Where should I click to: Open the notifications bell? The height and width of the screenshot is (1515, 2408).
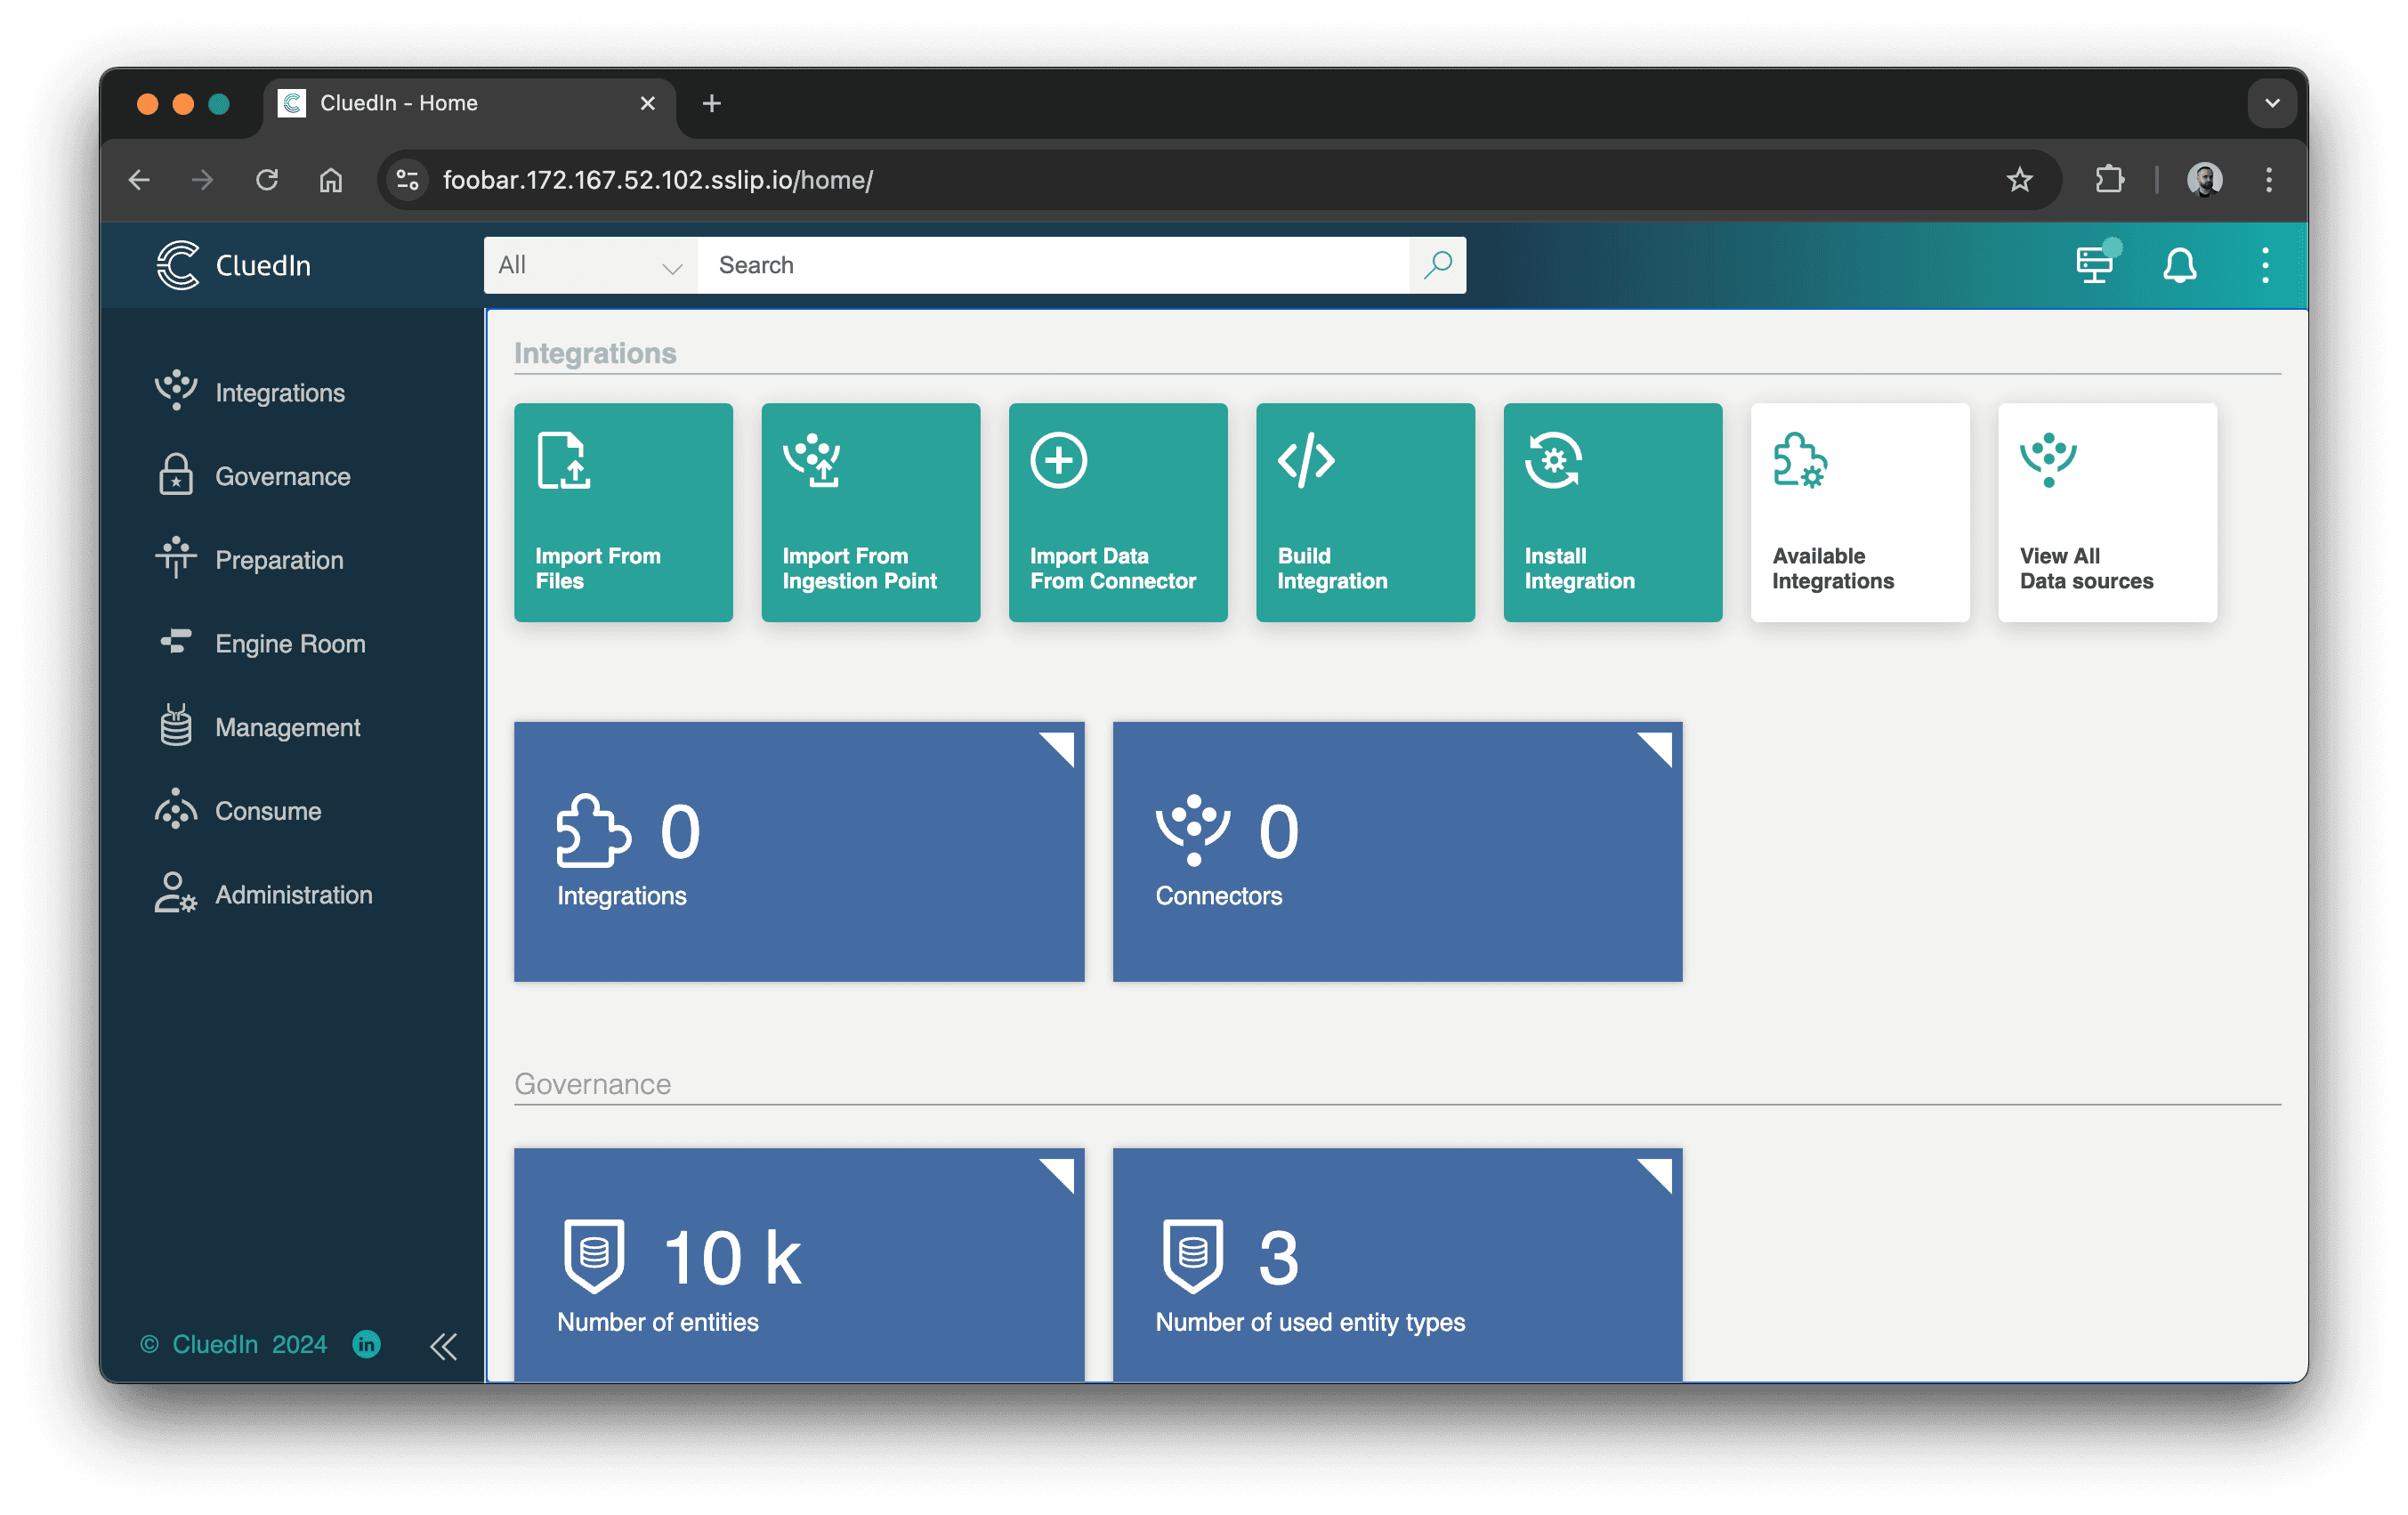(2179, 265)
